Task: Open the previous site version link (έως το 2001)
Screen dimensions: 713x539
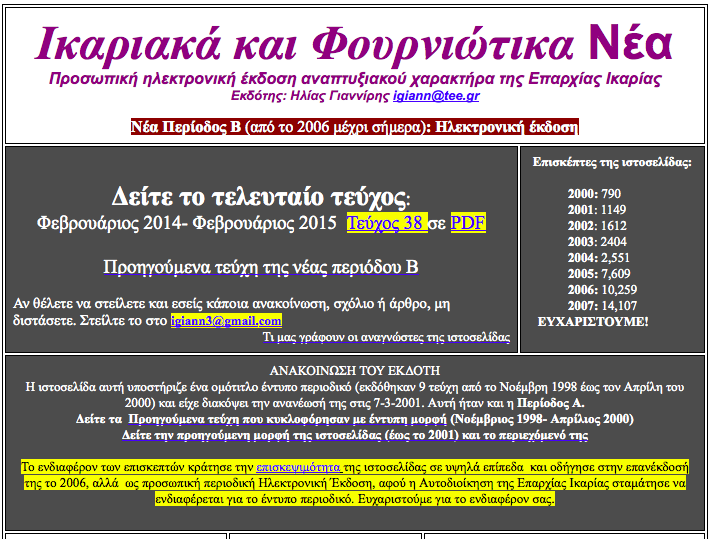Action: 355,435
